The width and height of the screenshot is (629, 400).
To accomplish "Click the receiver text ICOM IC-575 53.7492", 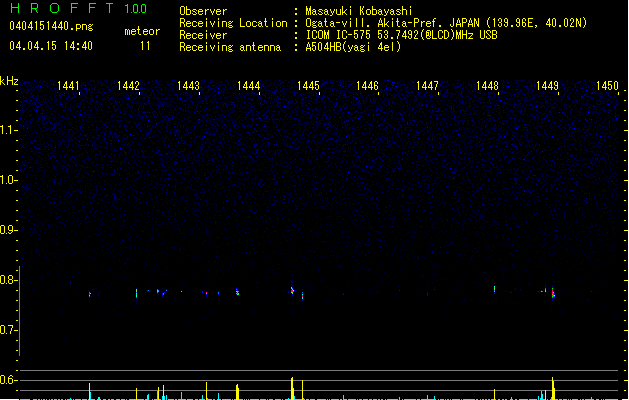I will pyautogui.click(x=359, y=35).
